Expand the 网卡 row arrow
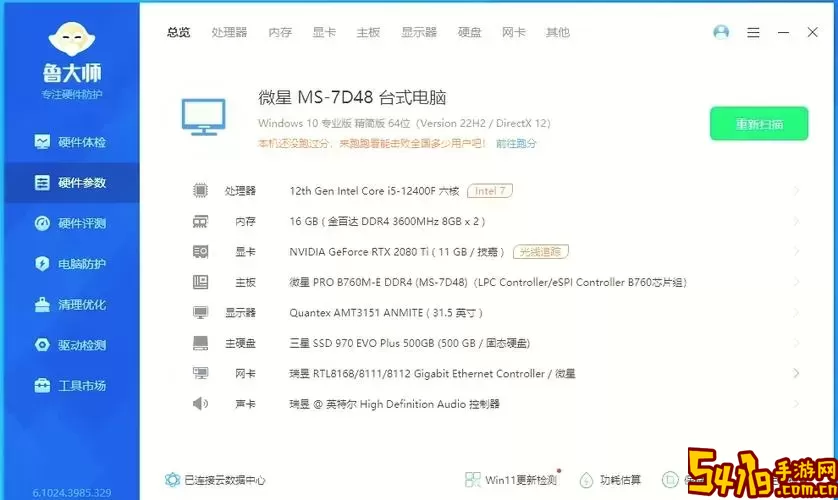This screenshot has height=500, width=838. (x=796, y=373)
